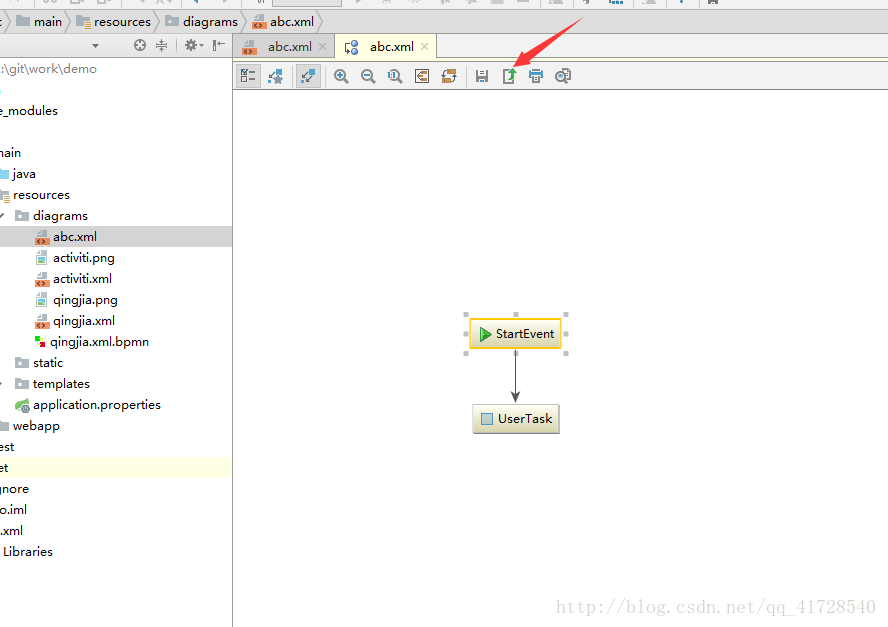
Task: Click the Actual Size zoom icon
Action: coord(395,76)
